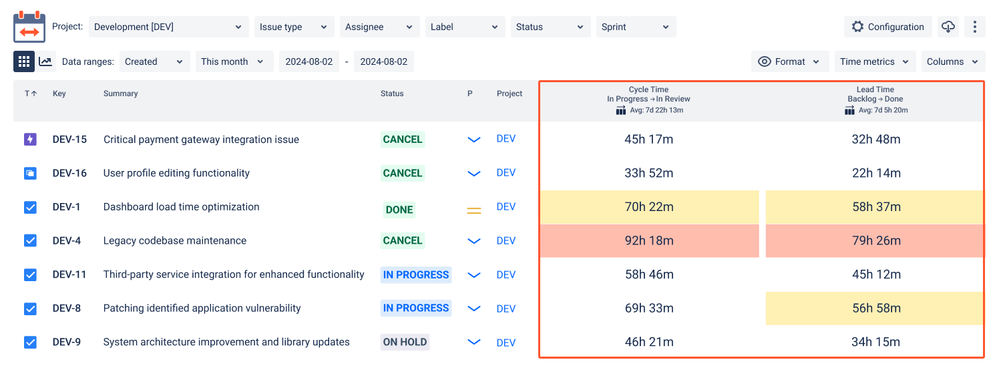Open the Status filter dropdown
The height and width of the screenshot is (370, 999).
point(550,27)
